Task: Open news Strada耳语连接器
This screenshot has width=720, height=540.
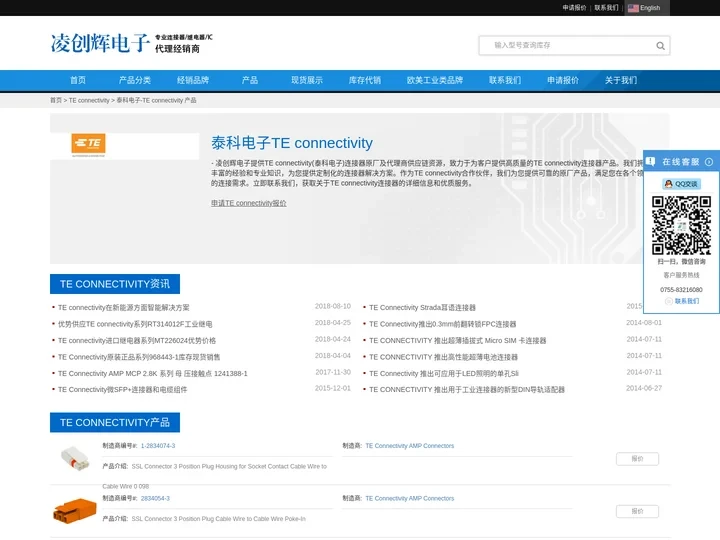Action: (x=422, y=308)
